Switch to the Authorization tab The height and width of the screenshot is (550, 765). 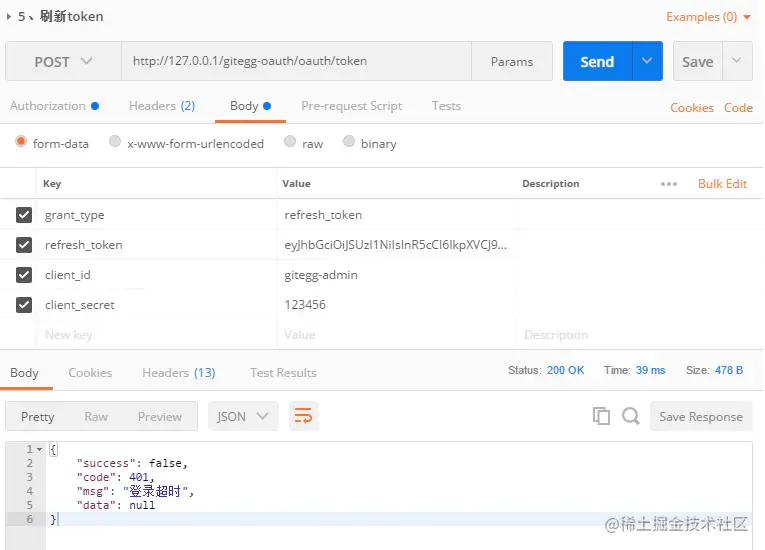(x=54, y=106)
